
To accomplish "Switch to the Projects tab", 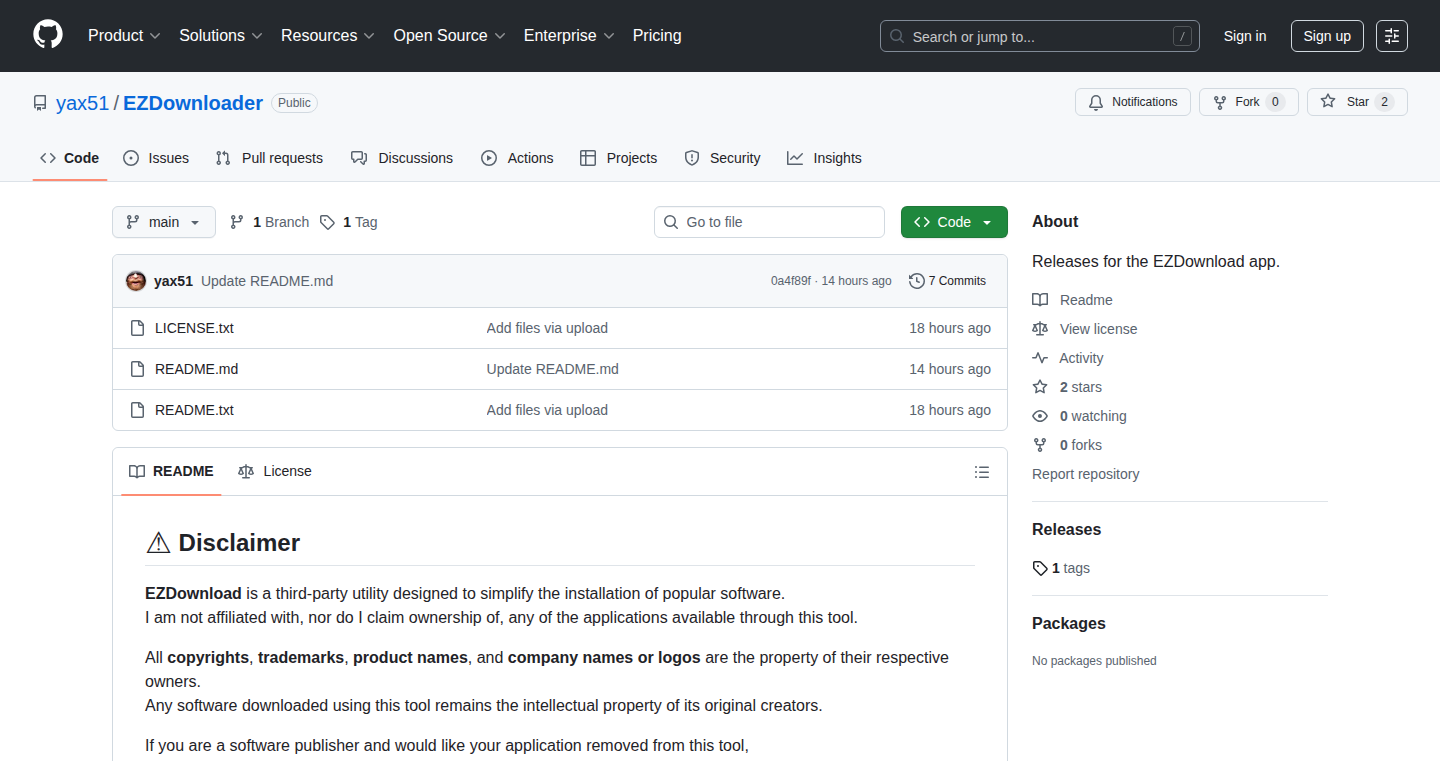I will [619, 158].
